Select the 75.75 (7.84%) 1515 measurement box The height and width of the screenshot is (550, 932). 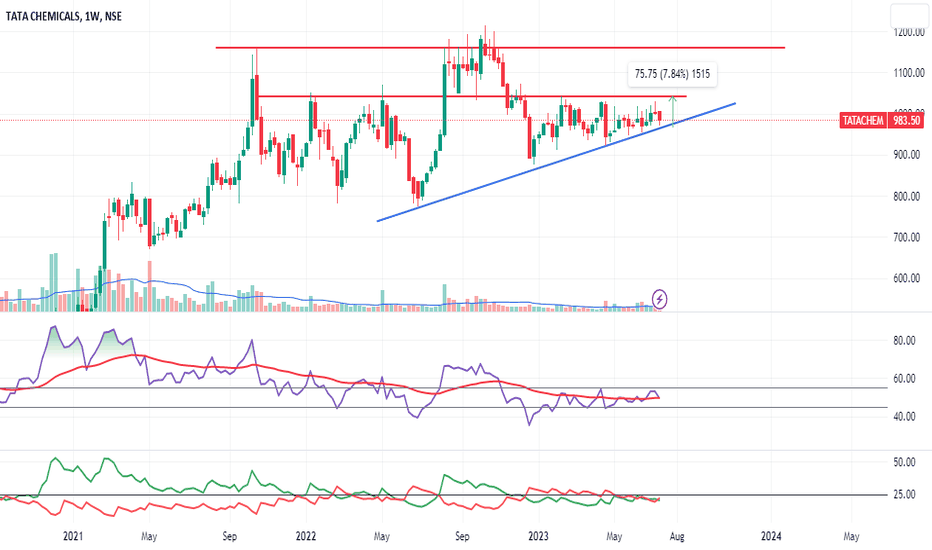pyautogui.click(x=672, y=74)
